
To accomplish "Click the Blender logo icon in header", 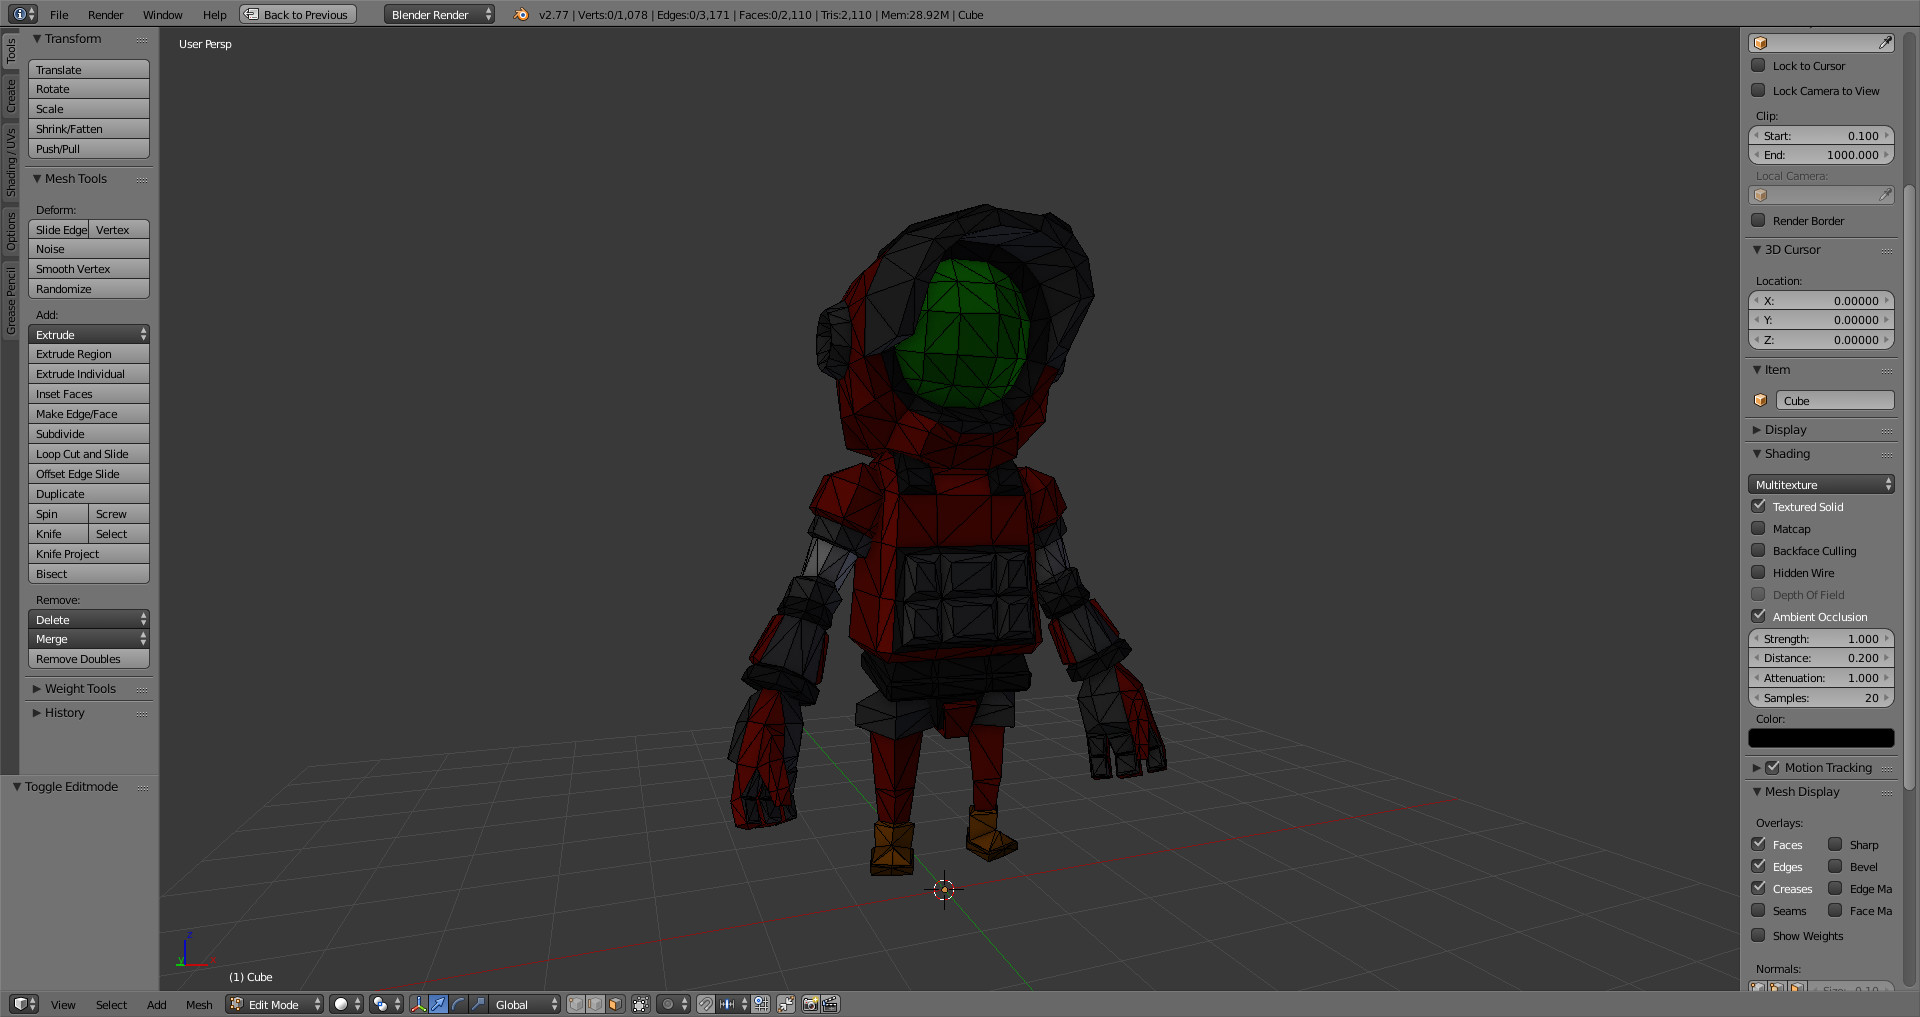I will tap(521, 14).
